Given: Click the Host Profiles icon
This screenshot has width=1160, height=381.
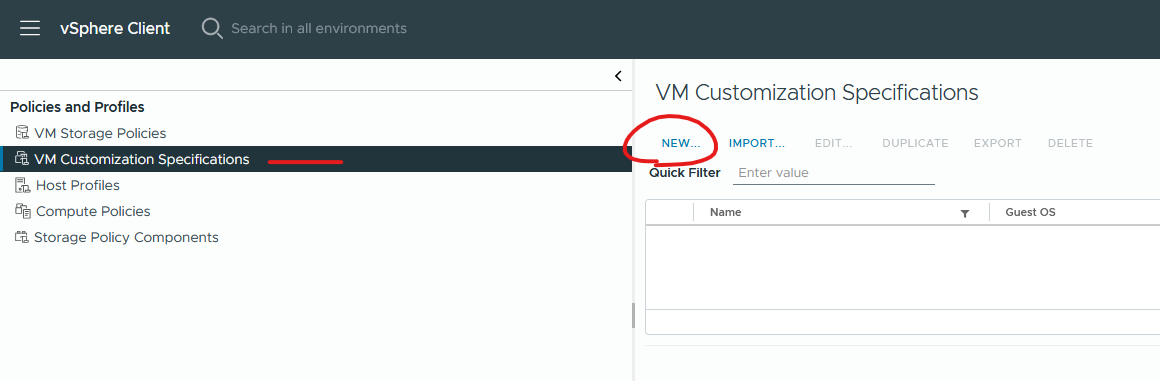Looking at the screenshot, I should [22, 185].
